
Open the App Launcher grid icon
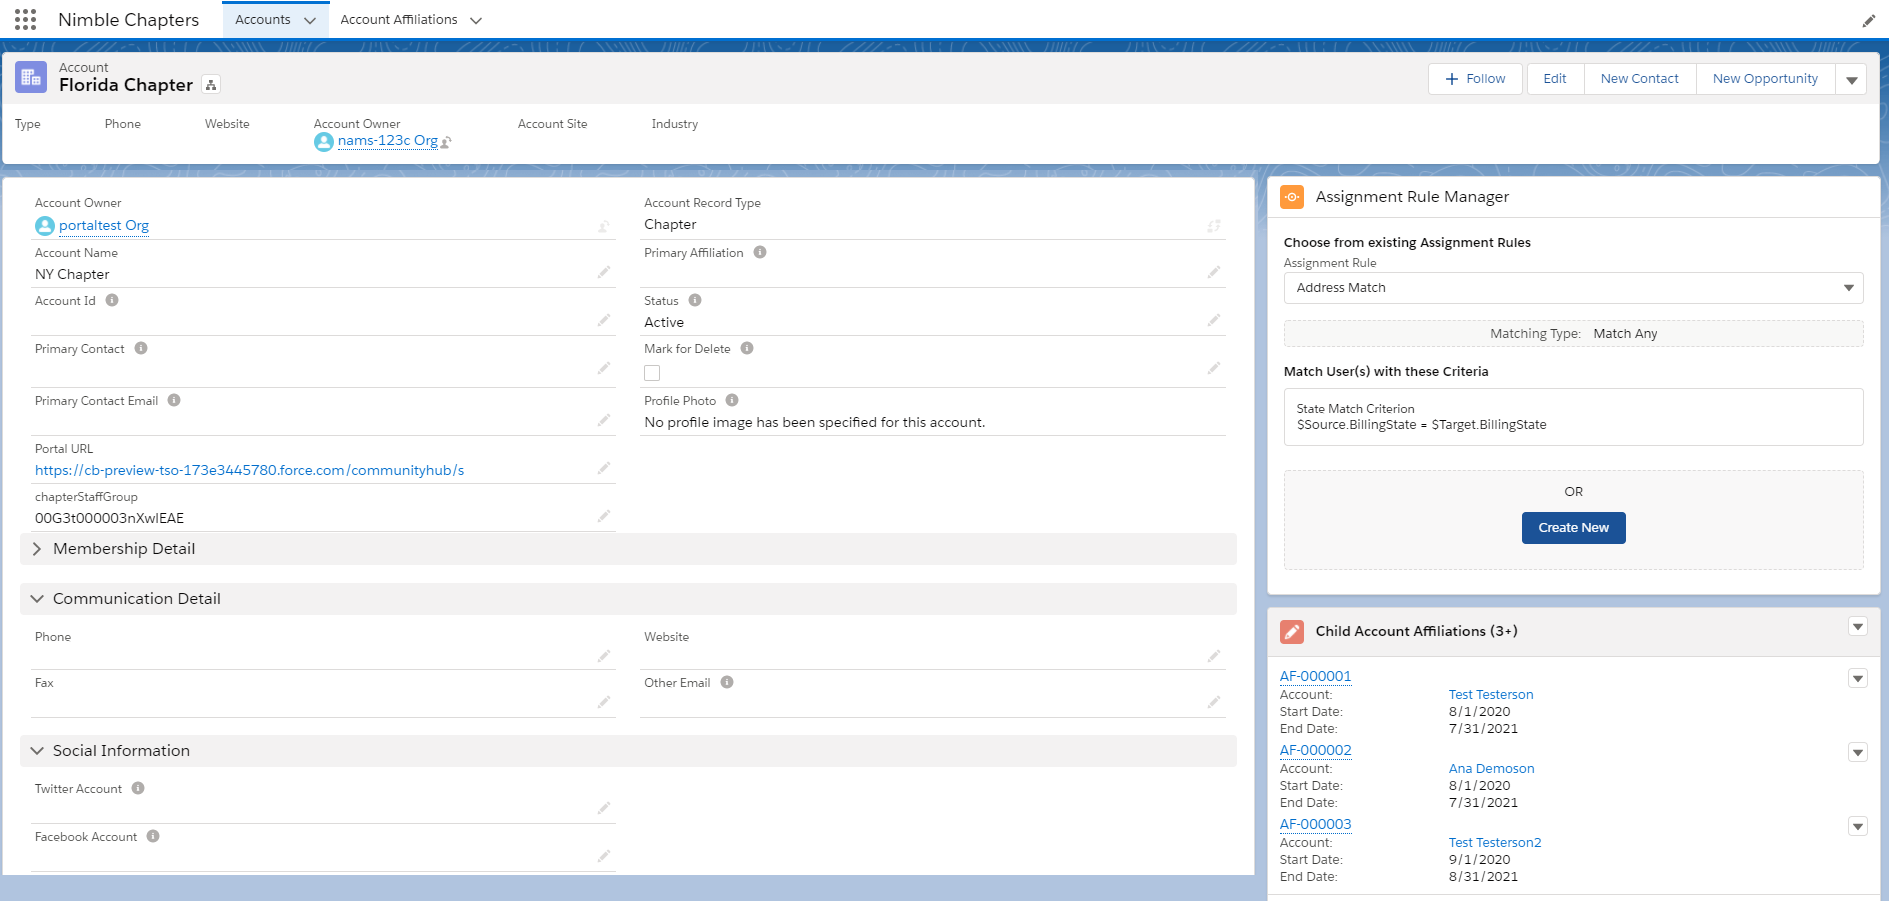point(25,20)
